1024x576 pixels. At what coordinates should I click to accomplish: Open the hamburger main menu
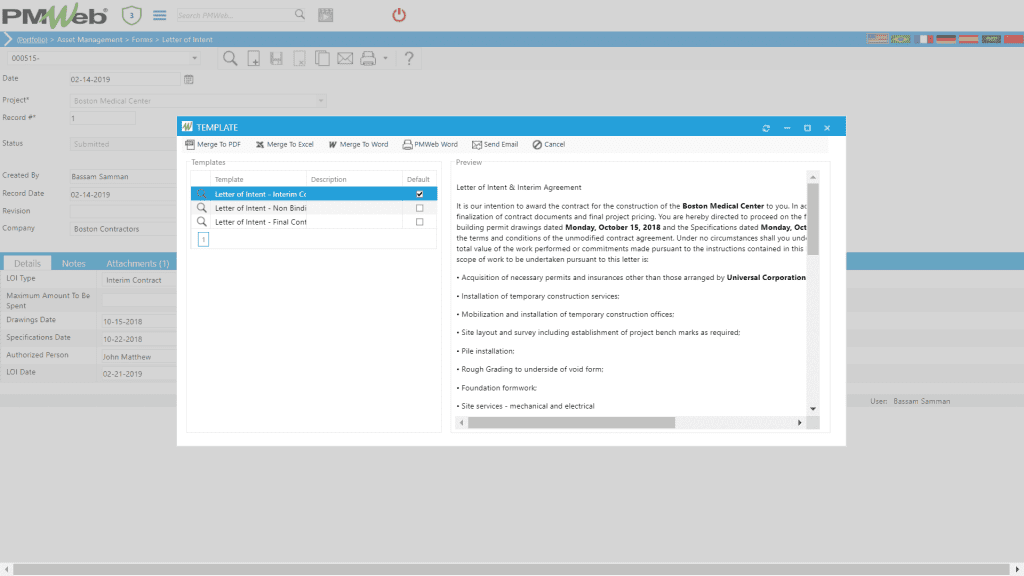[159, 15]
